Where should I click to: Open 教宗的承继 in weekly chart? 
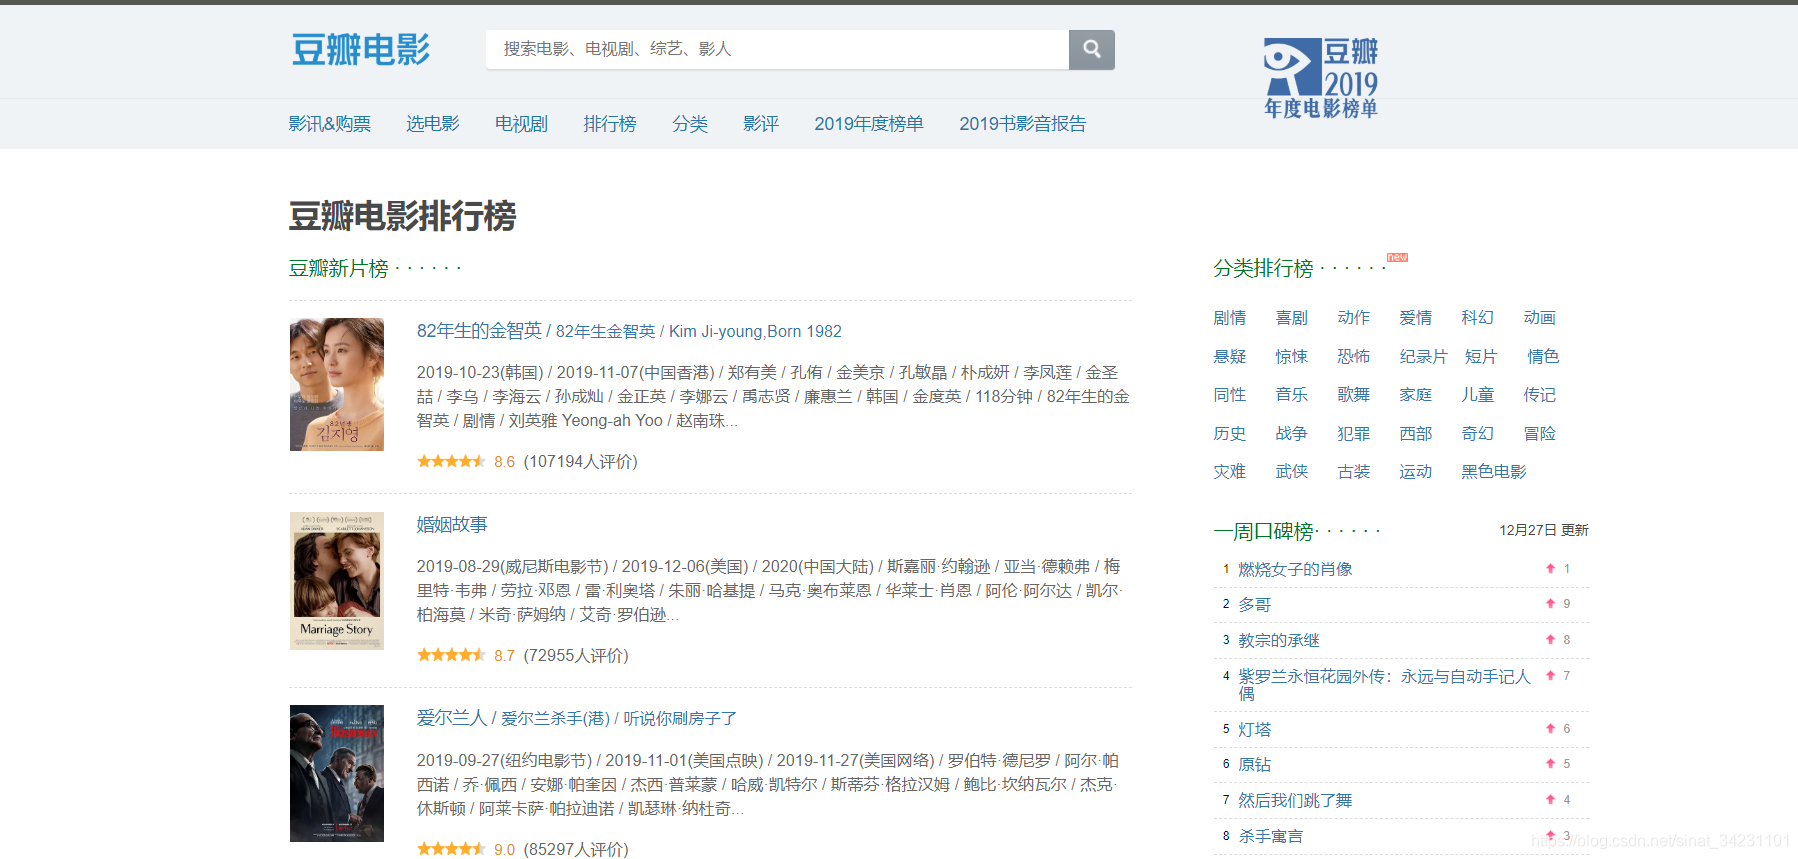(x=1279, y=641)
